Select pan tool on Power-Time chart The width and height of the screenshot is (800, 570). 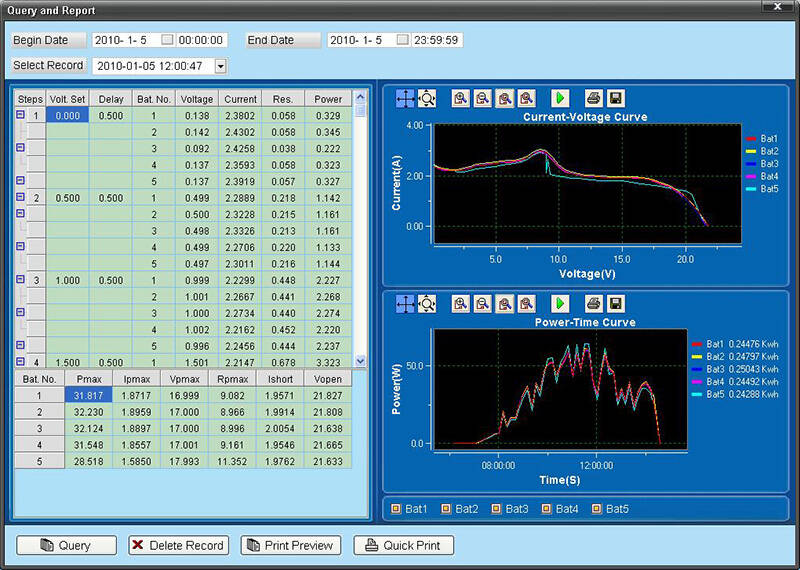click(x=406, y=303)
